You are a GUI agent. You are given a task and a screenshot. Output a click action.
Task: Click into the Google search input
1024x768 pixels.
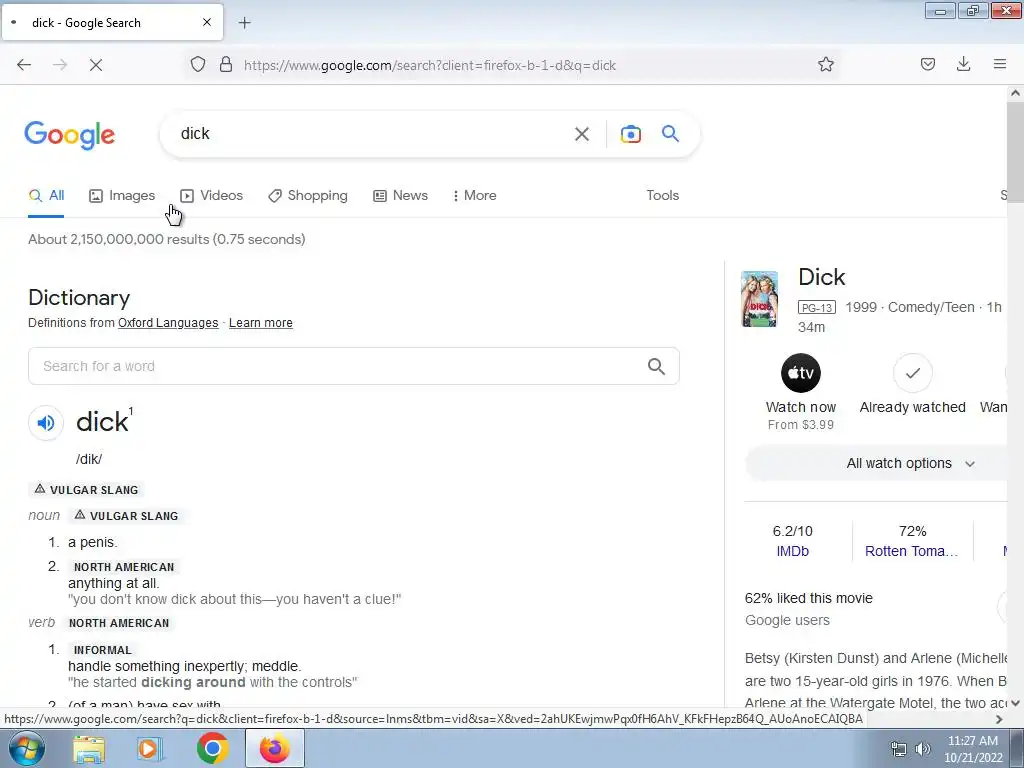[x=372, y=134]
